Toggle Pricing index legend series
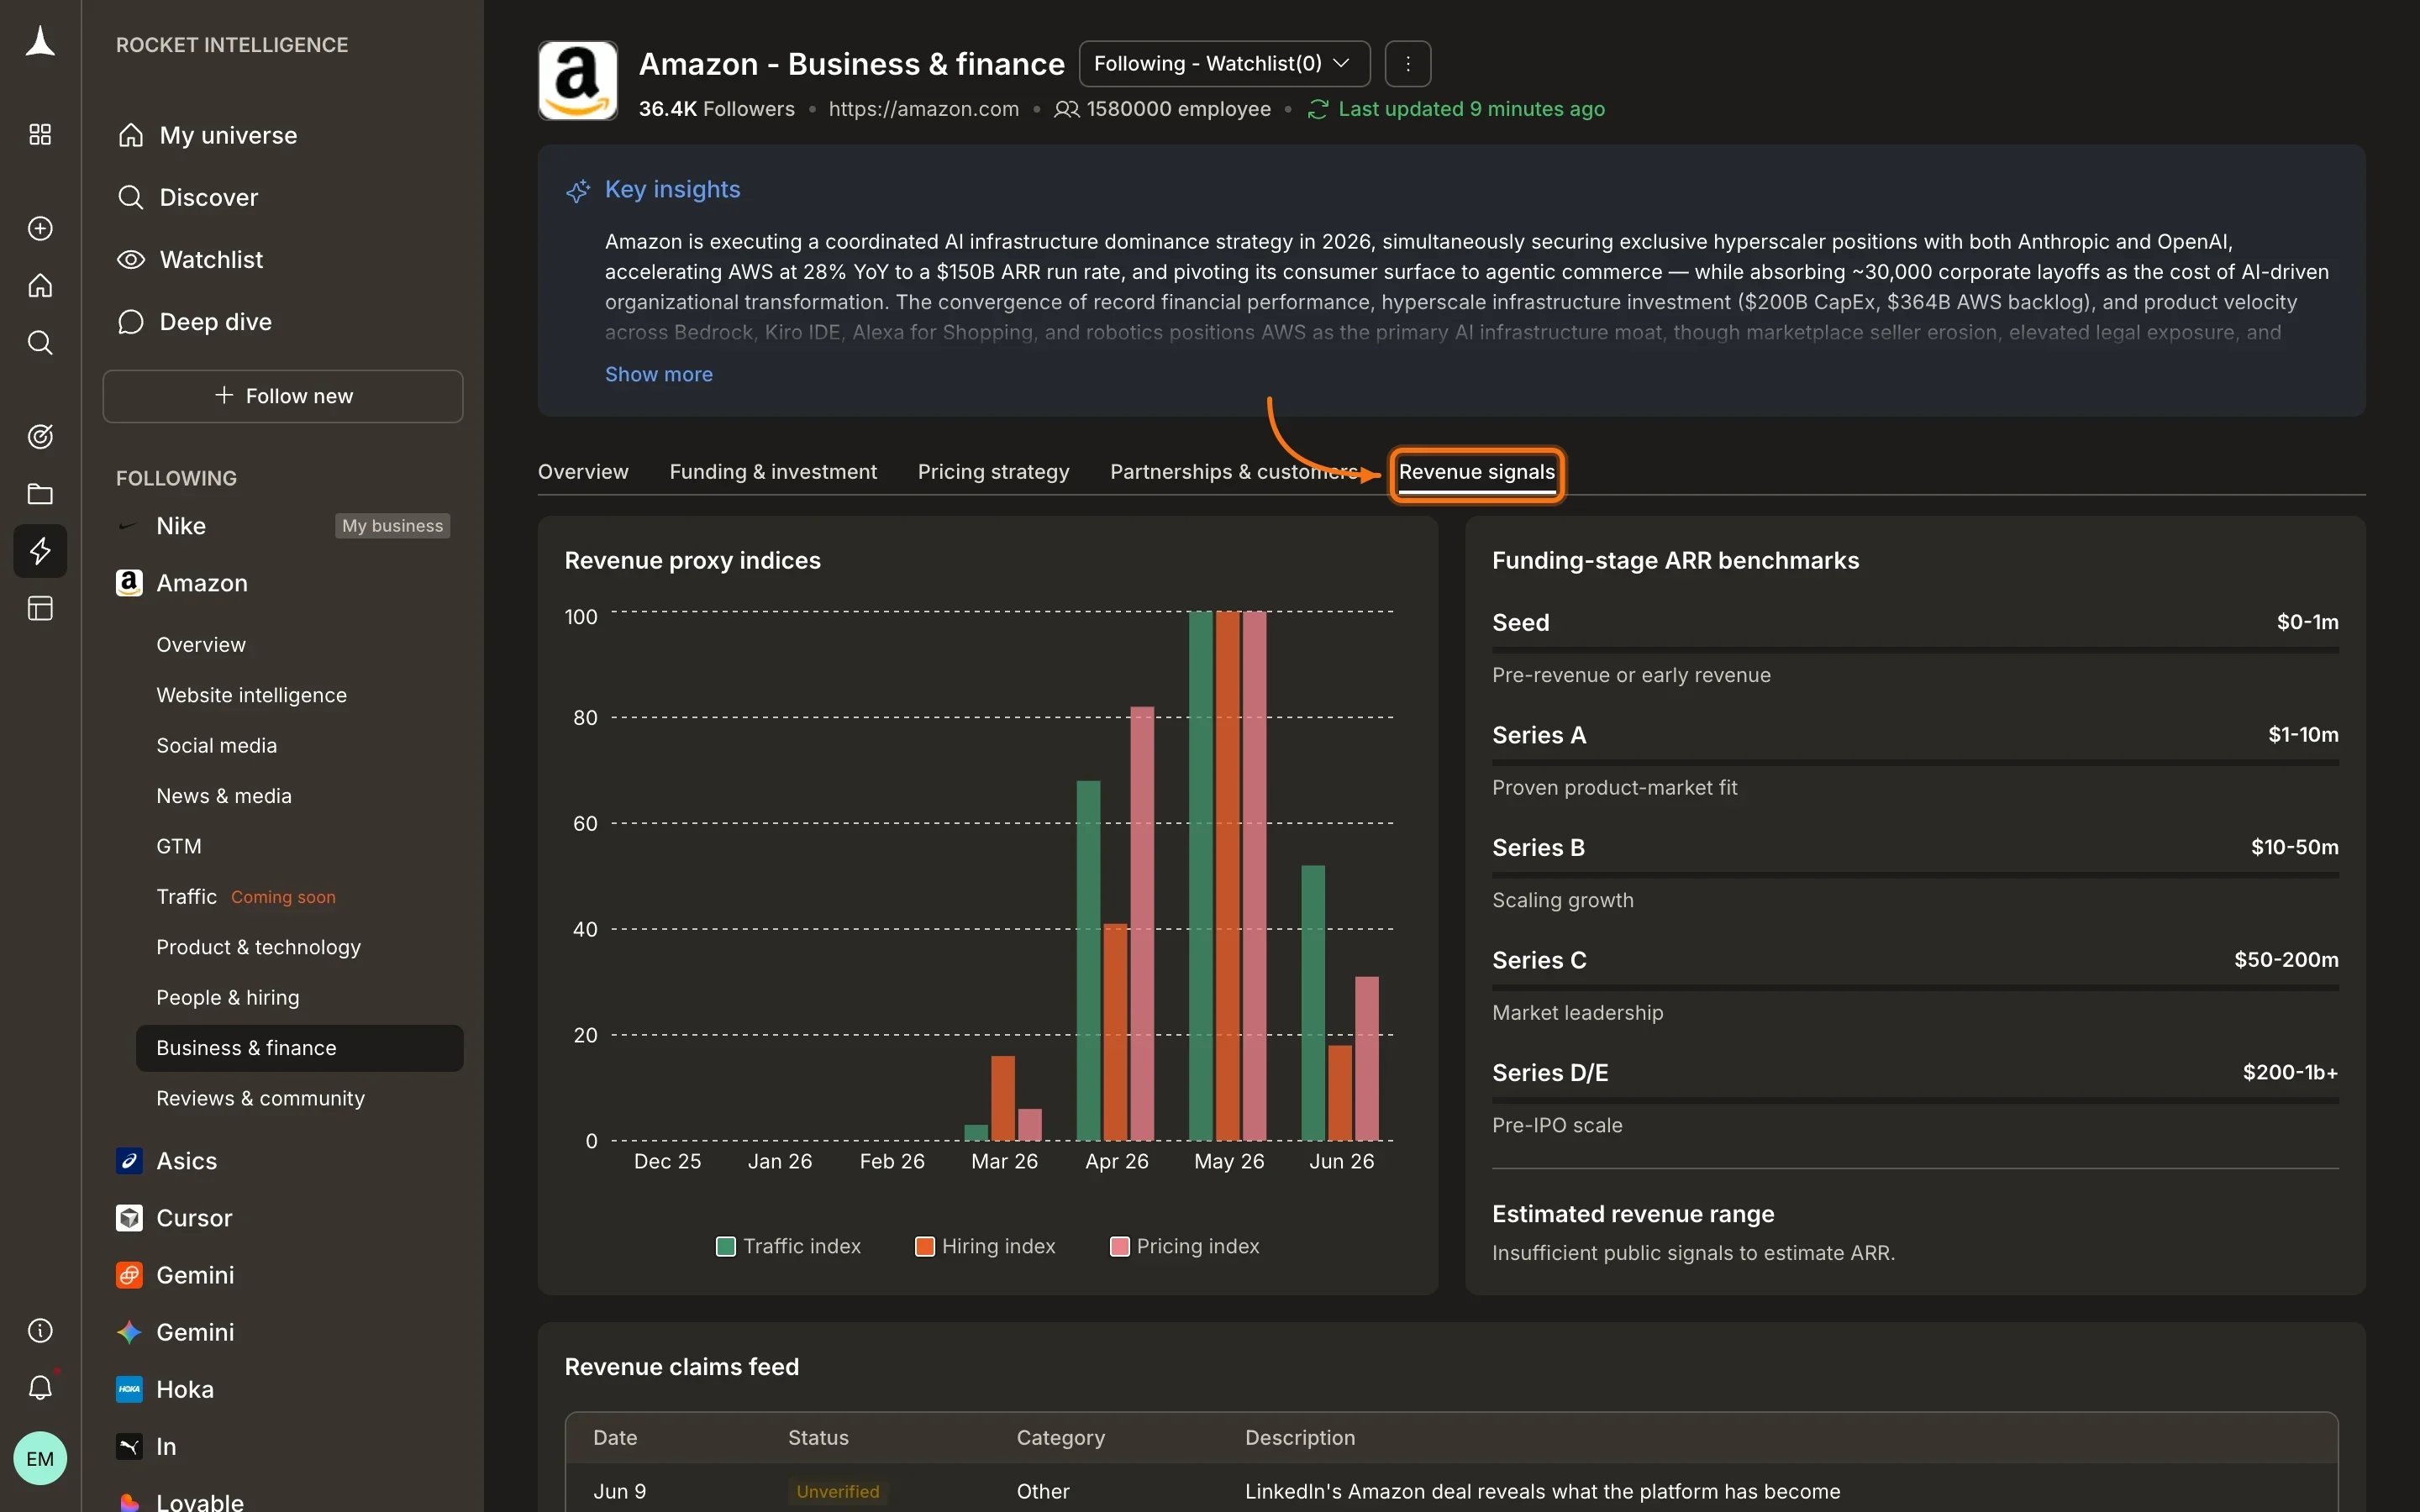 tap(1185, 1247)
